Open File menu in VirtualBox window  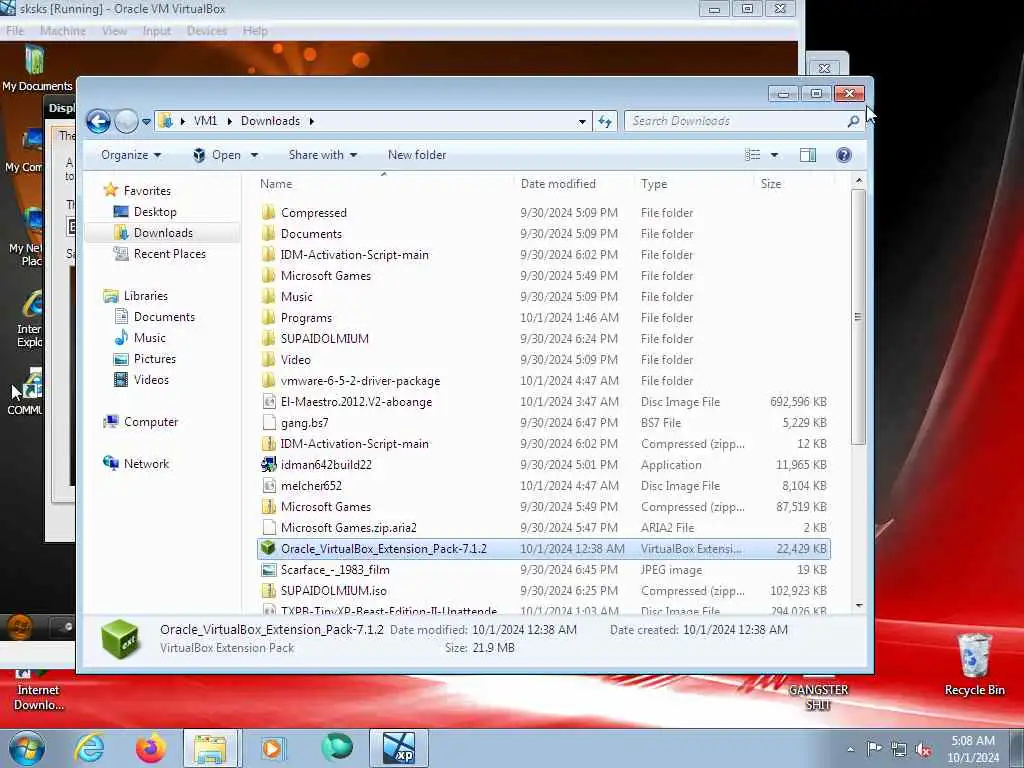pos(15,31)
